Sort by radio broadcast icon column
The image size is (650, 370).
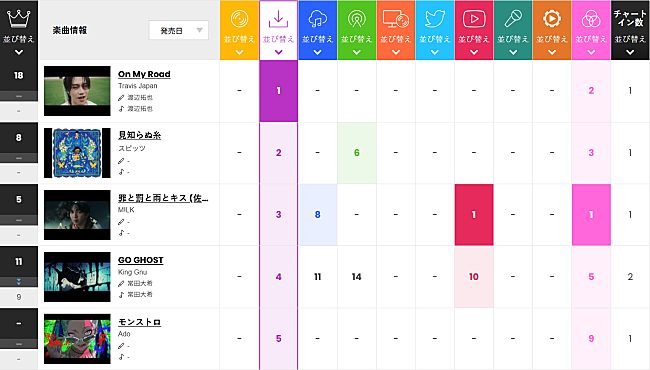click(x=357, y=30)
